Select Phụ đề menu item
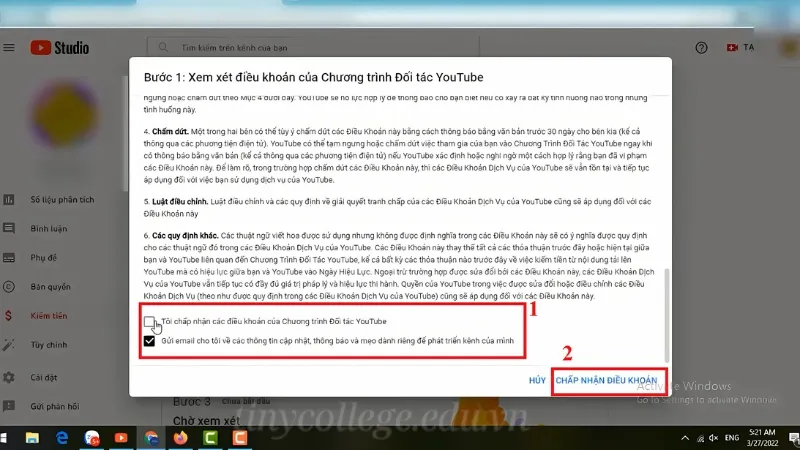The height and width of the screenshot is (450, 800). click(43, 258)
